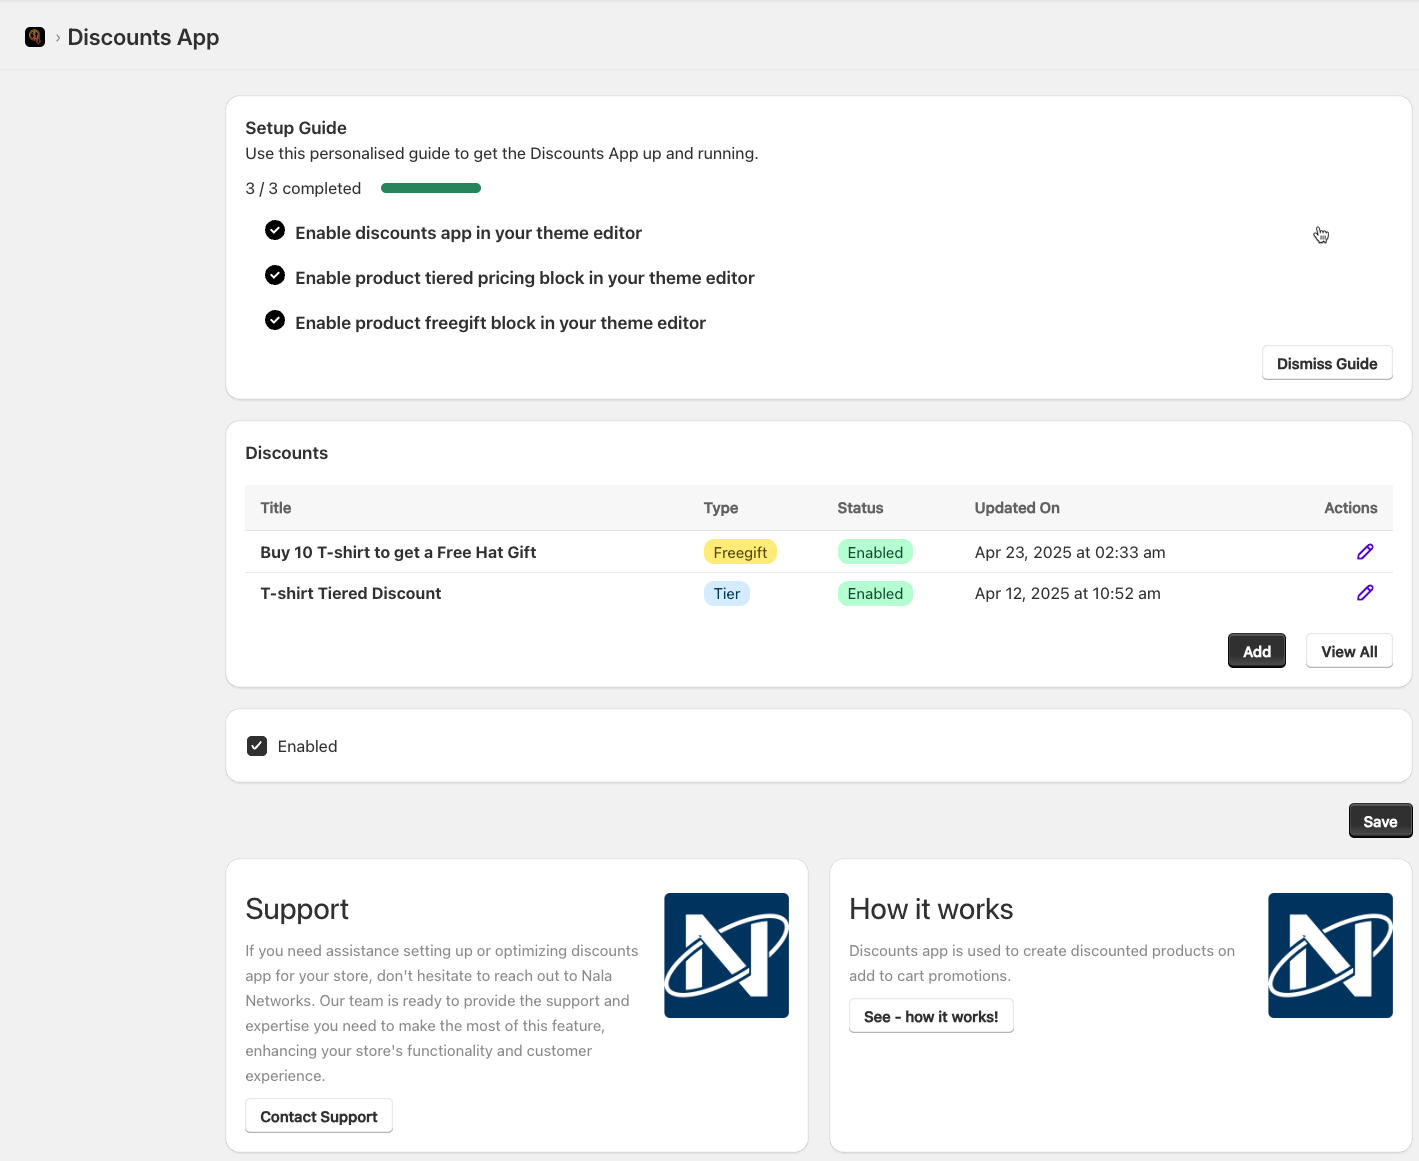The image size is (1419, 1161).
Task: Click the Status column header
Action: pyautogui.click(x=860, y=508)
